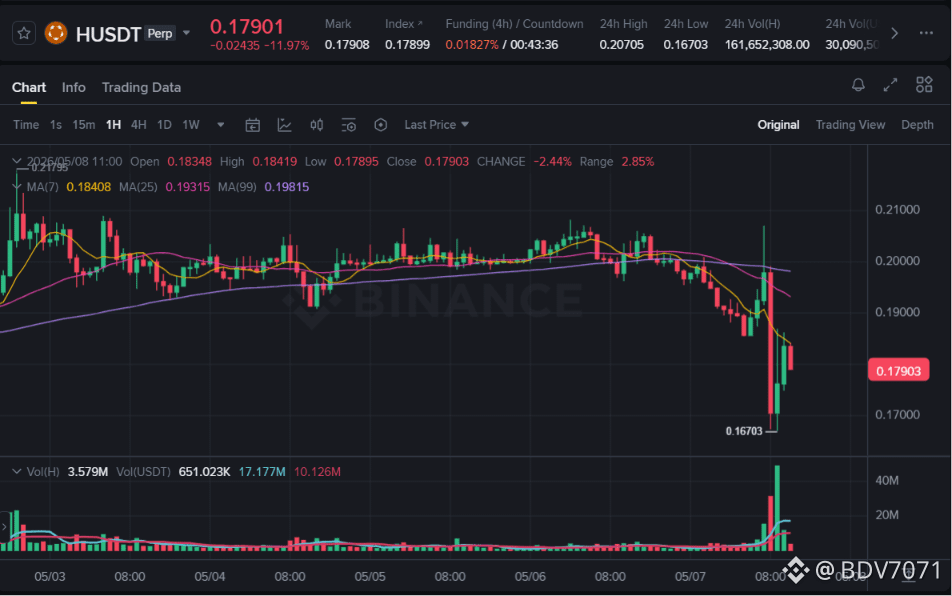The height and width of the screenshot is (596, 952).
Task: Select the 15m interval
Action: point(84,125)
